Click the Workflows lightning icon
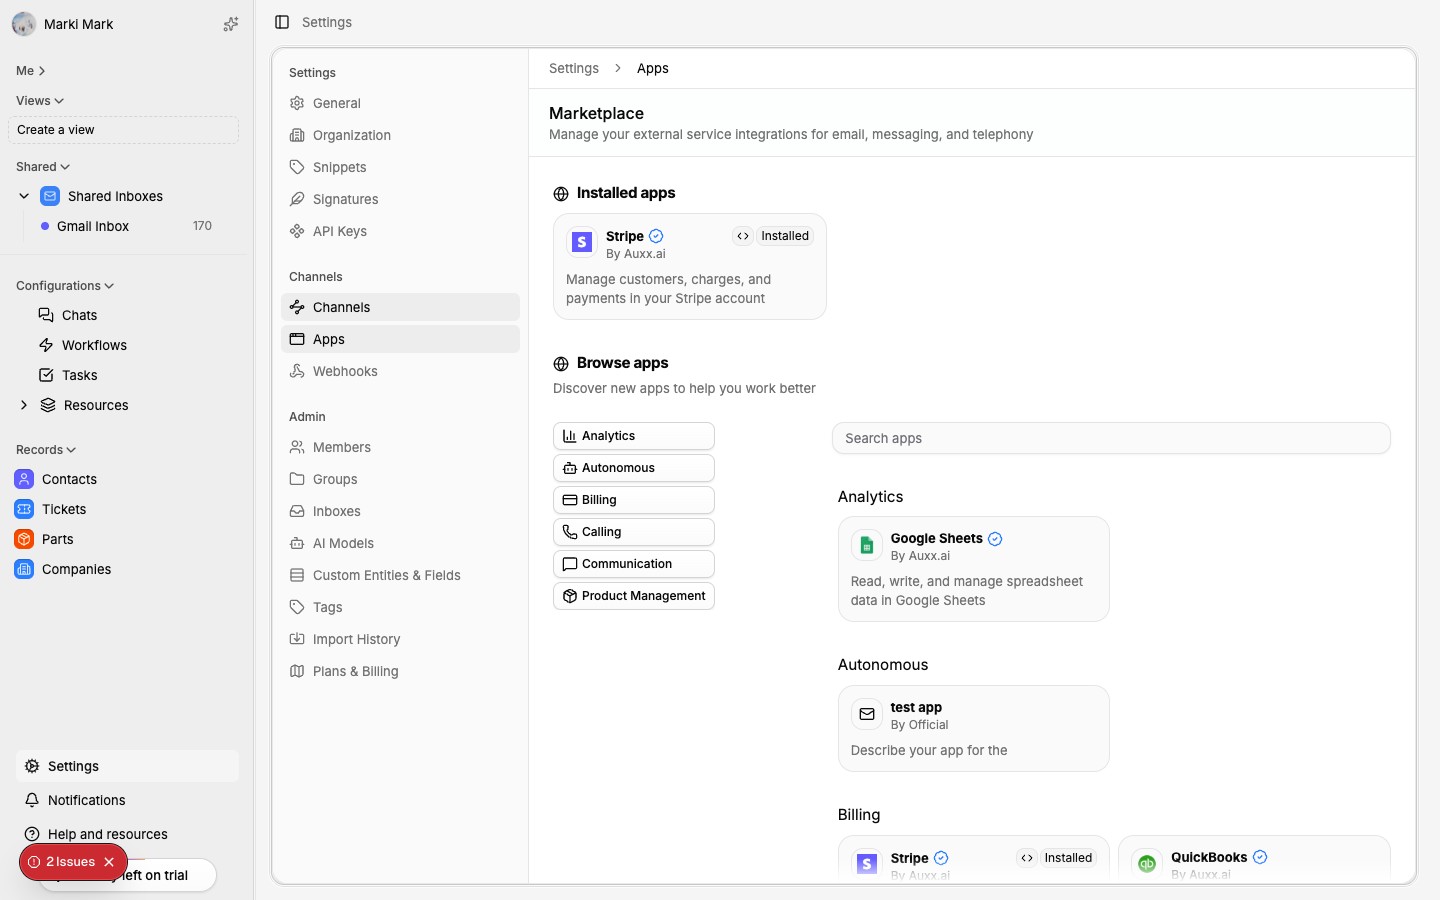Screen dimensions: 1440x900 tap(46, 345)
